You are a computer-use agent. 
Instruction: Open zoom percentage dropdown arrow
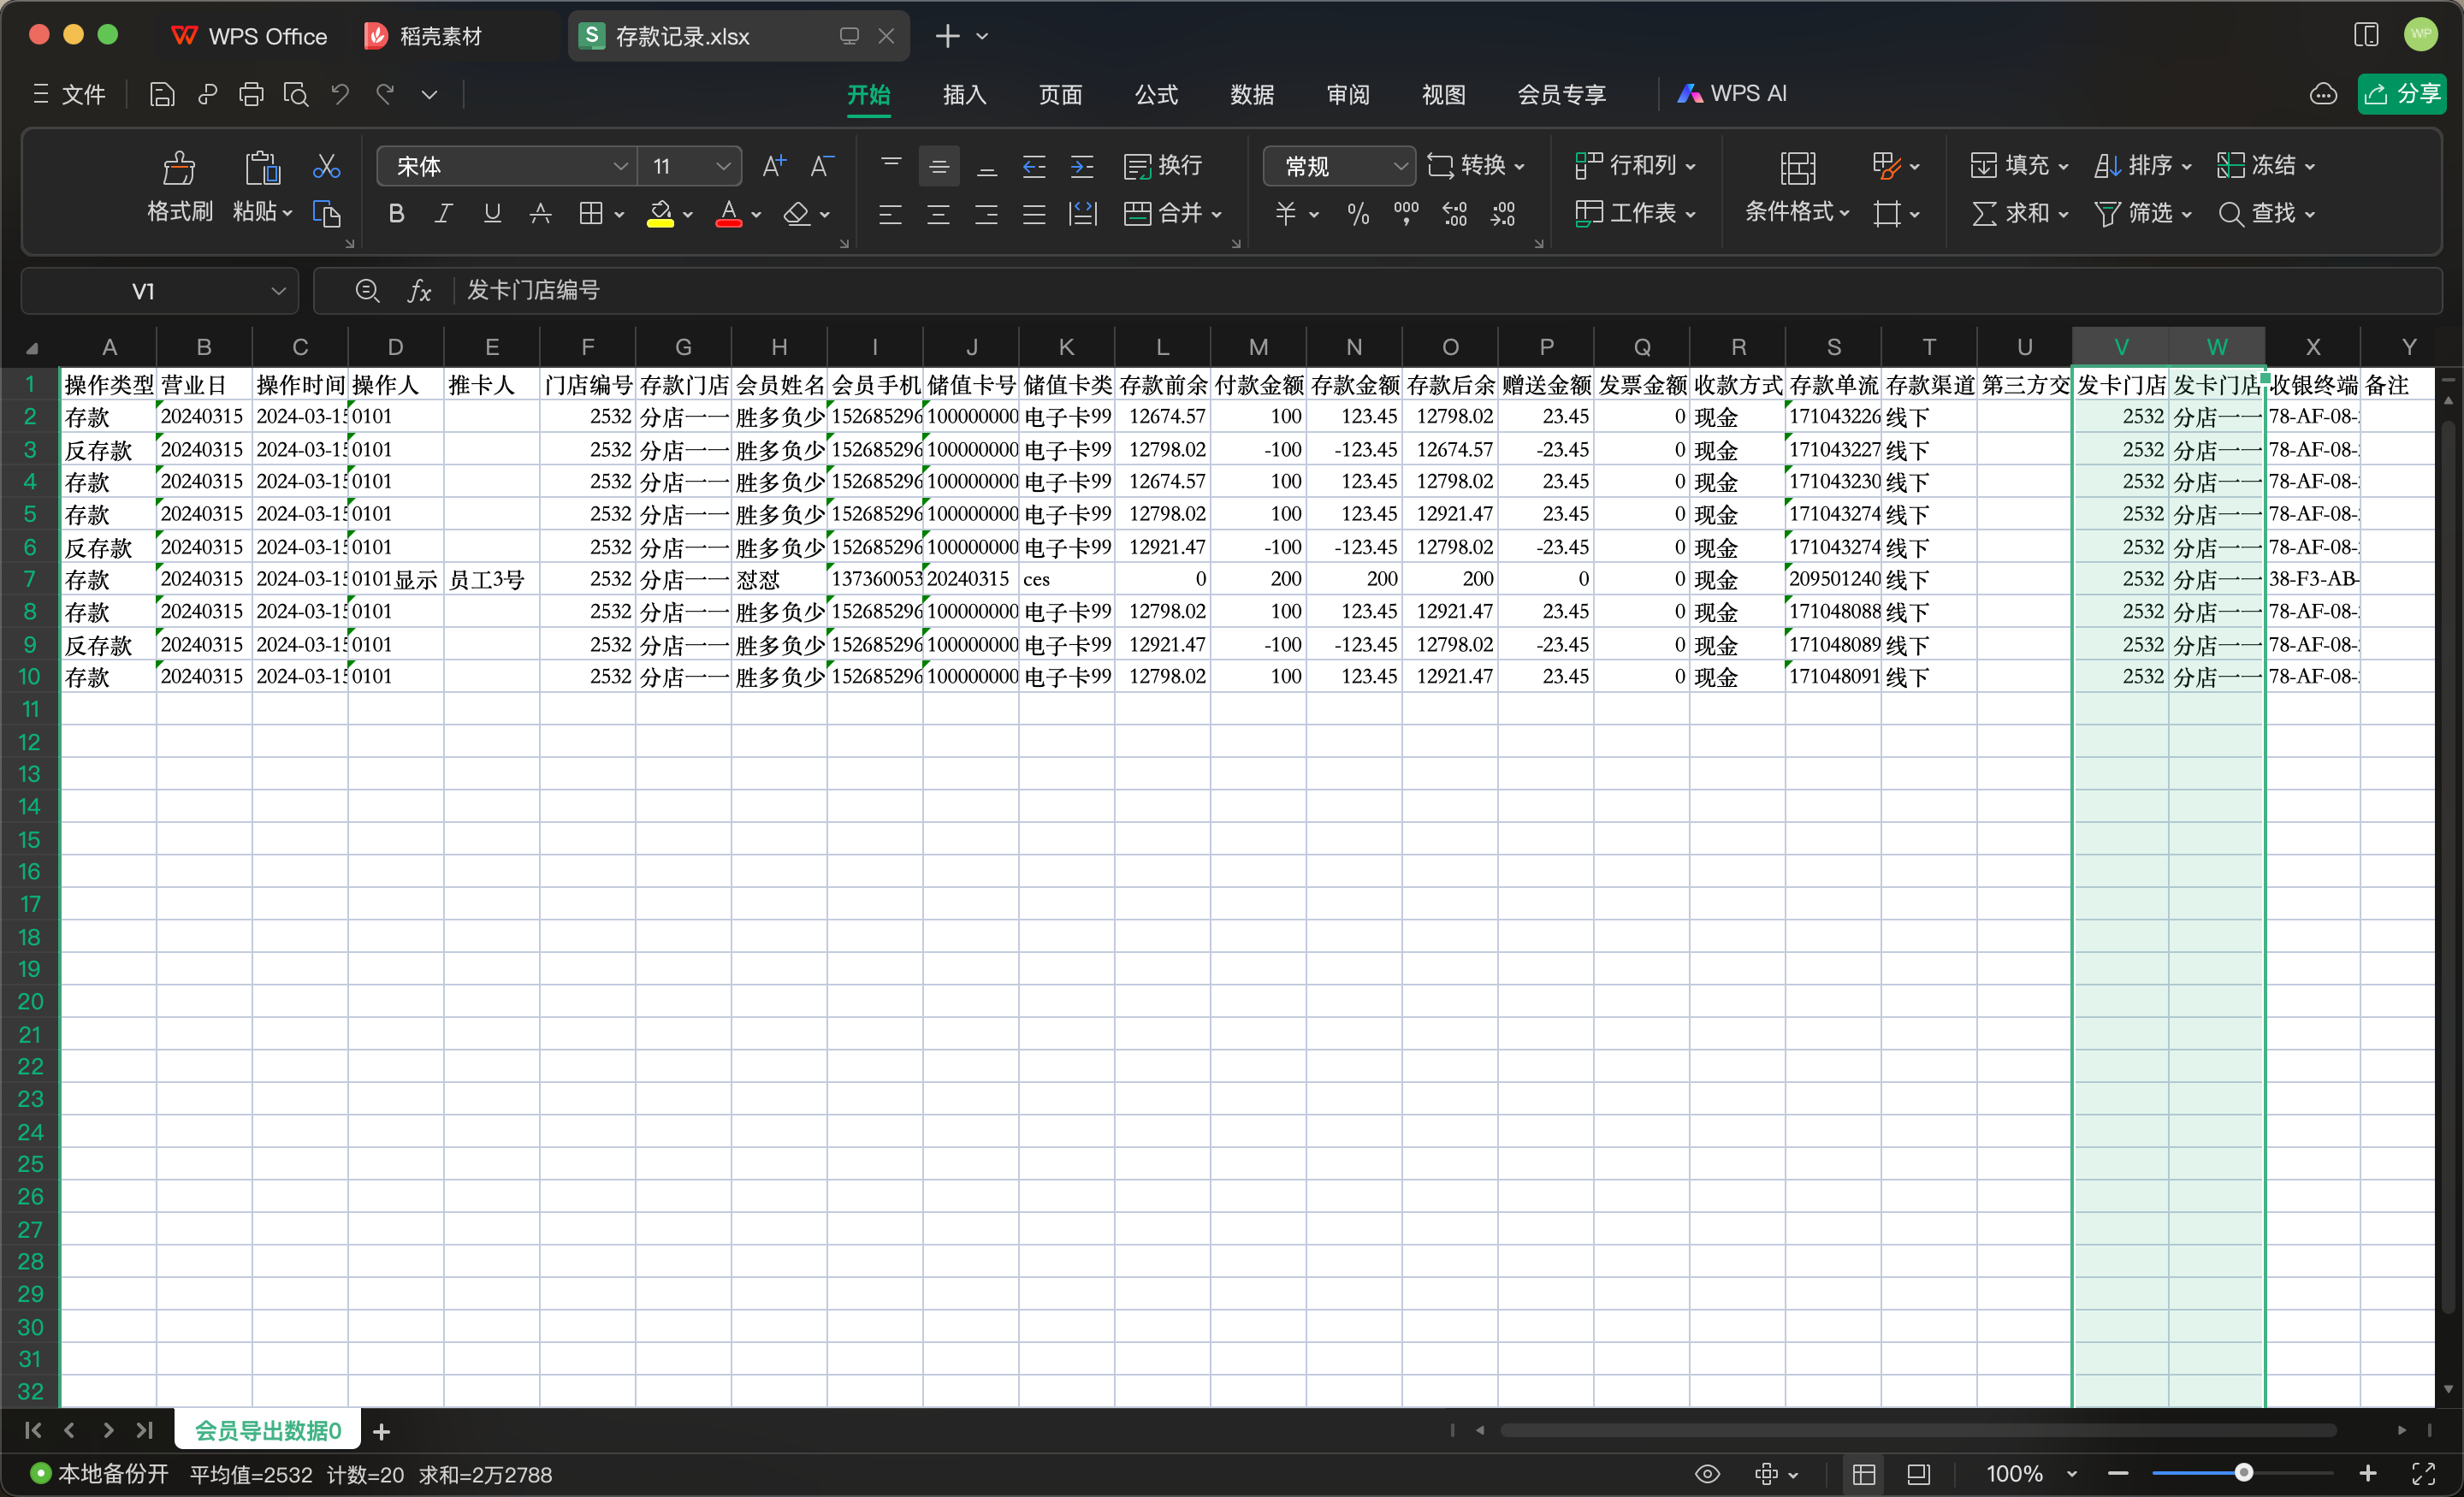pyautogui.click(x=2071, y=1474)
